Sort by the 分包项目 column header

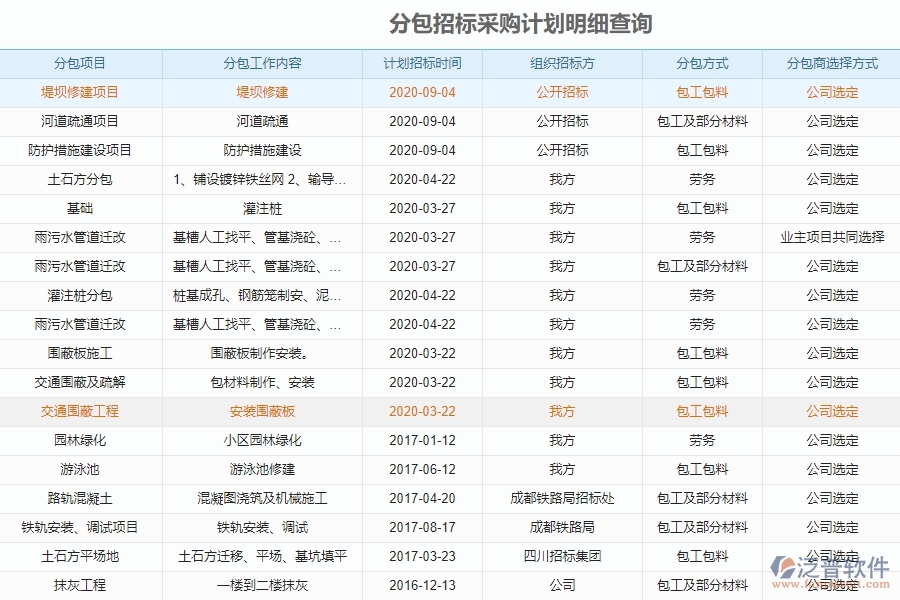coord(81,62)
